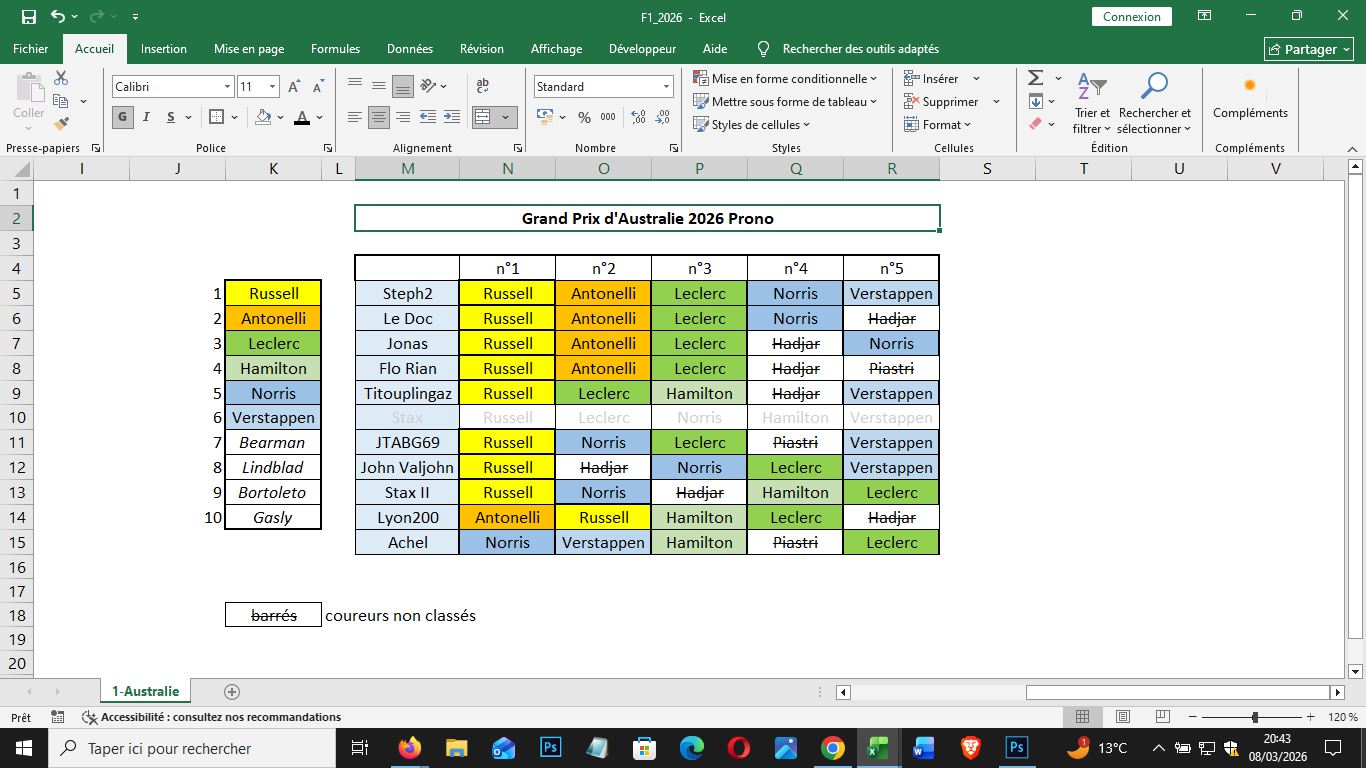Click the wrap text icon
This screenshot has height=768, width=1366.
[x=483, y=86]
